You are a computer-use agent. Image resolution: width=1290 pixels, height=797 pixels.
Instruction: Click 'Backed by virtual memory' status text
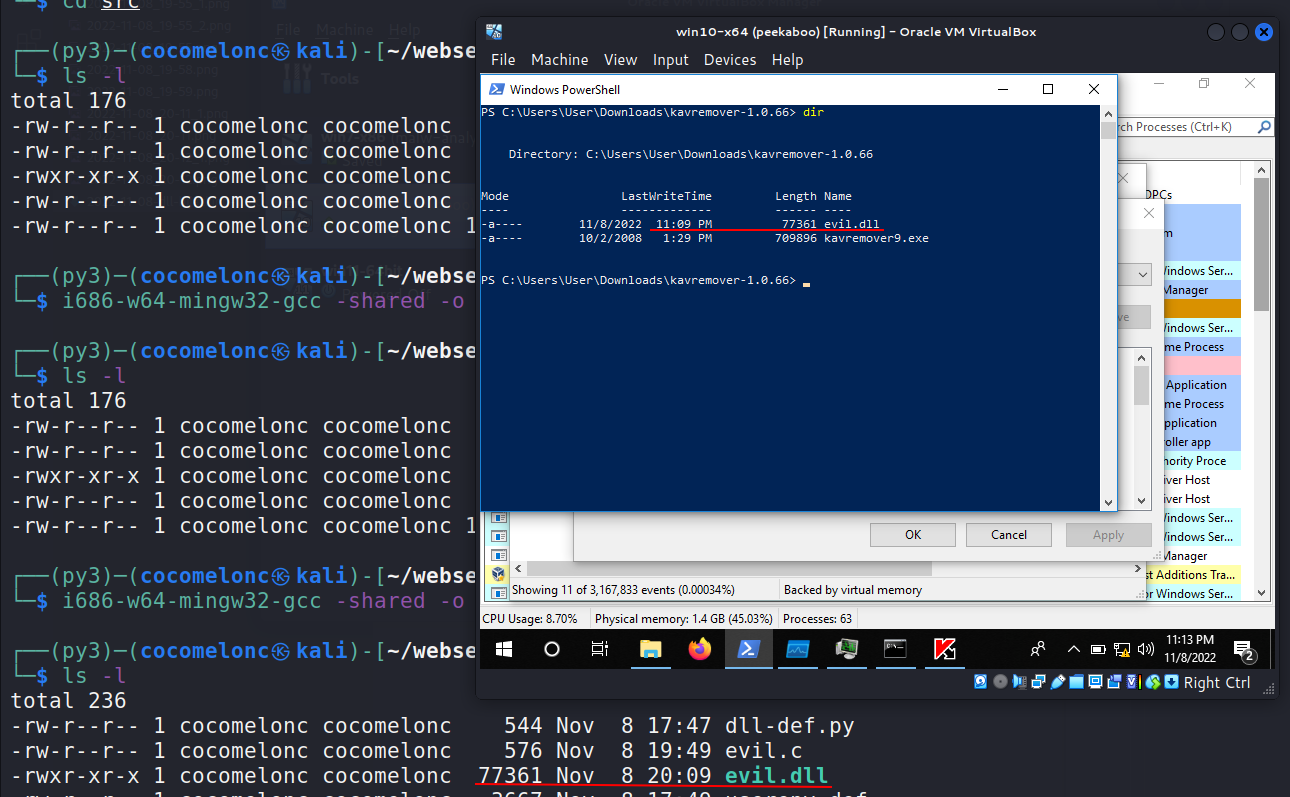[x=853, y=590]
